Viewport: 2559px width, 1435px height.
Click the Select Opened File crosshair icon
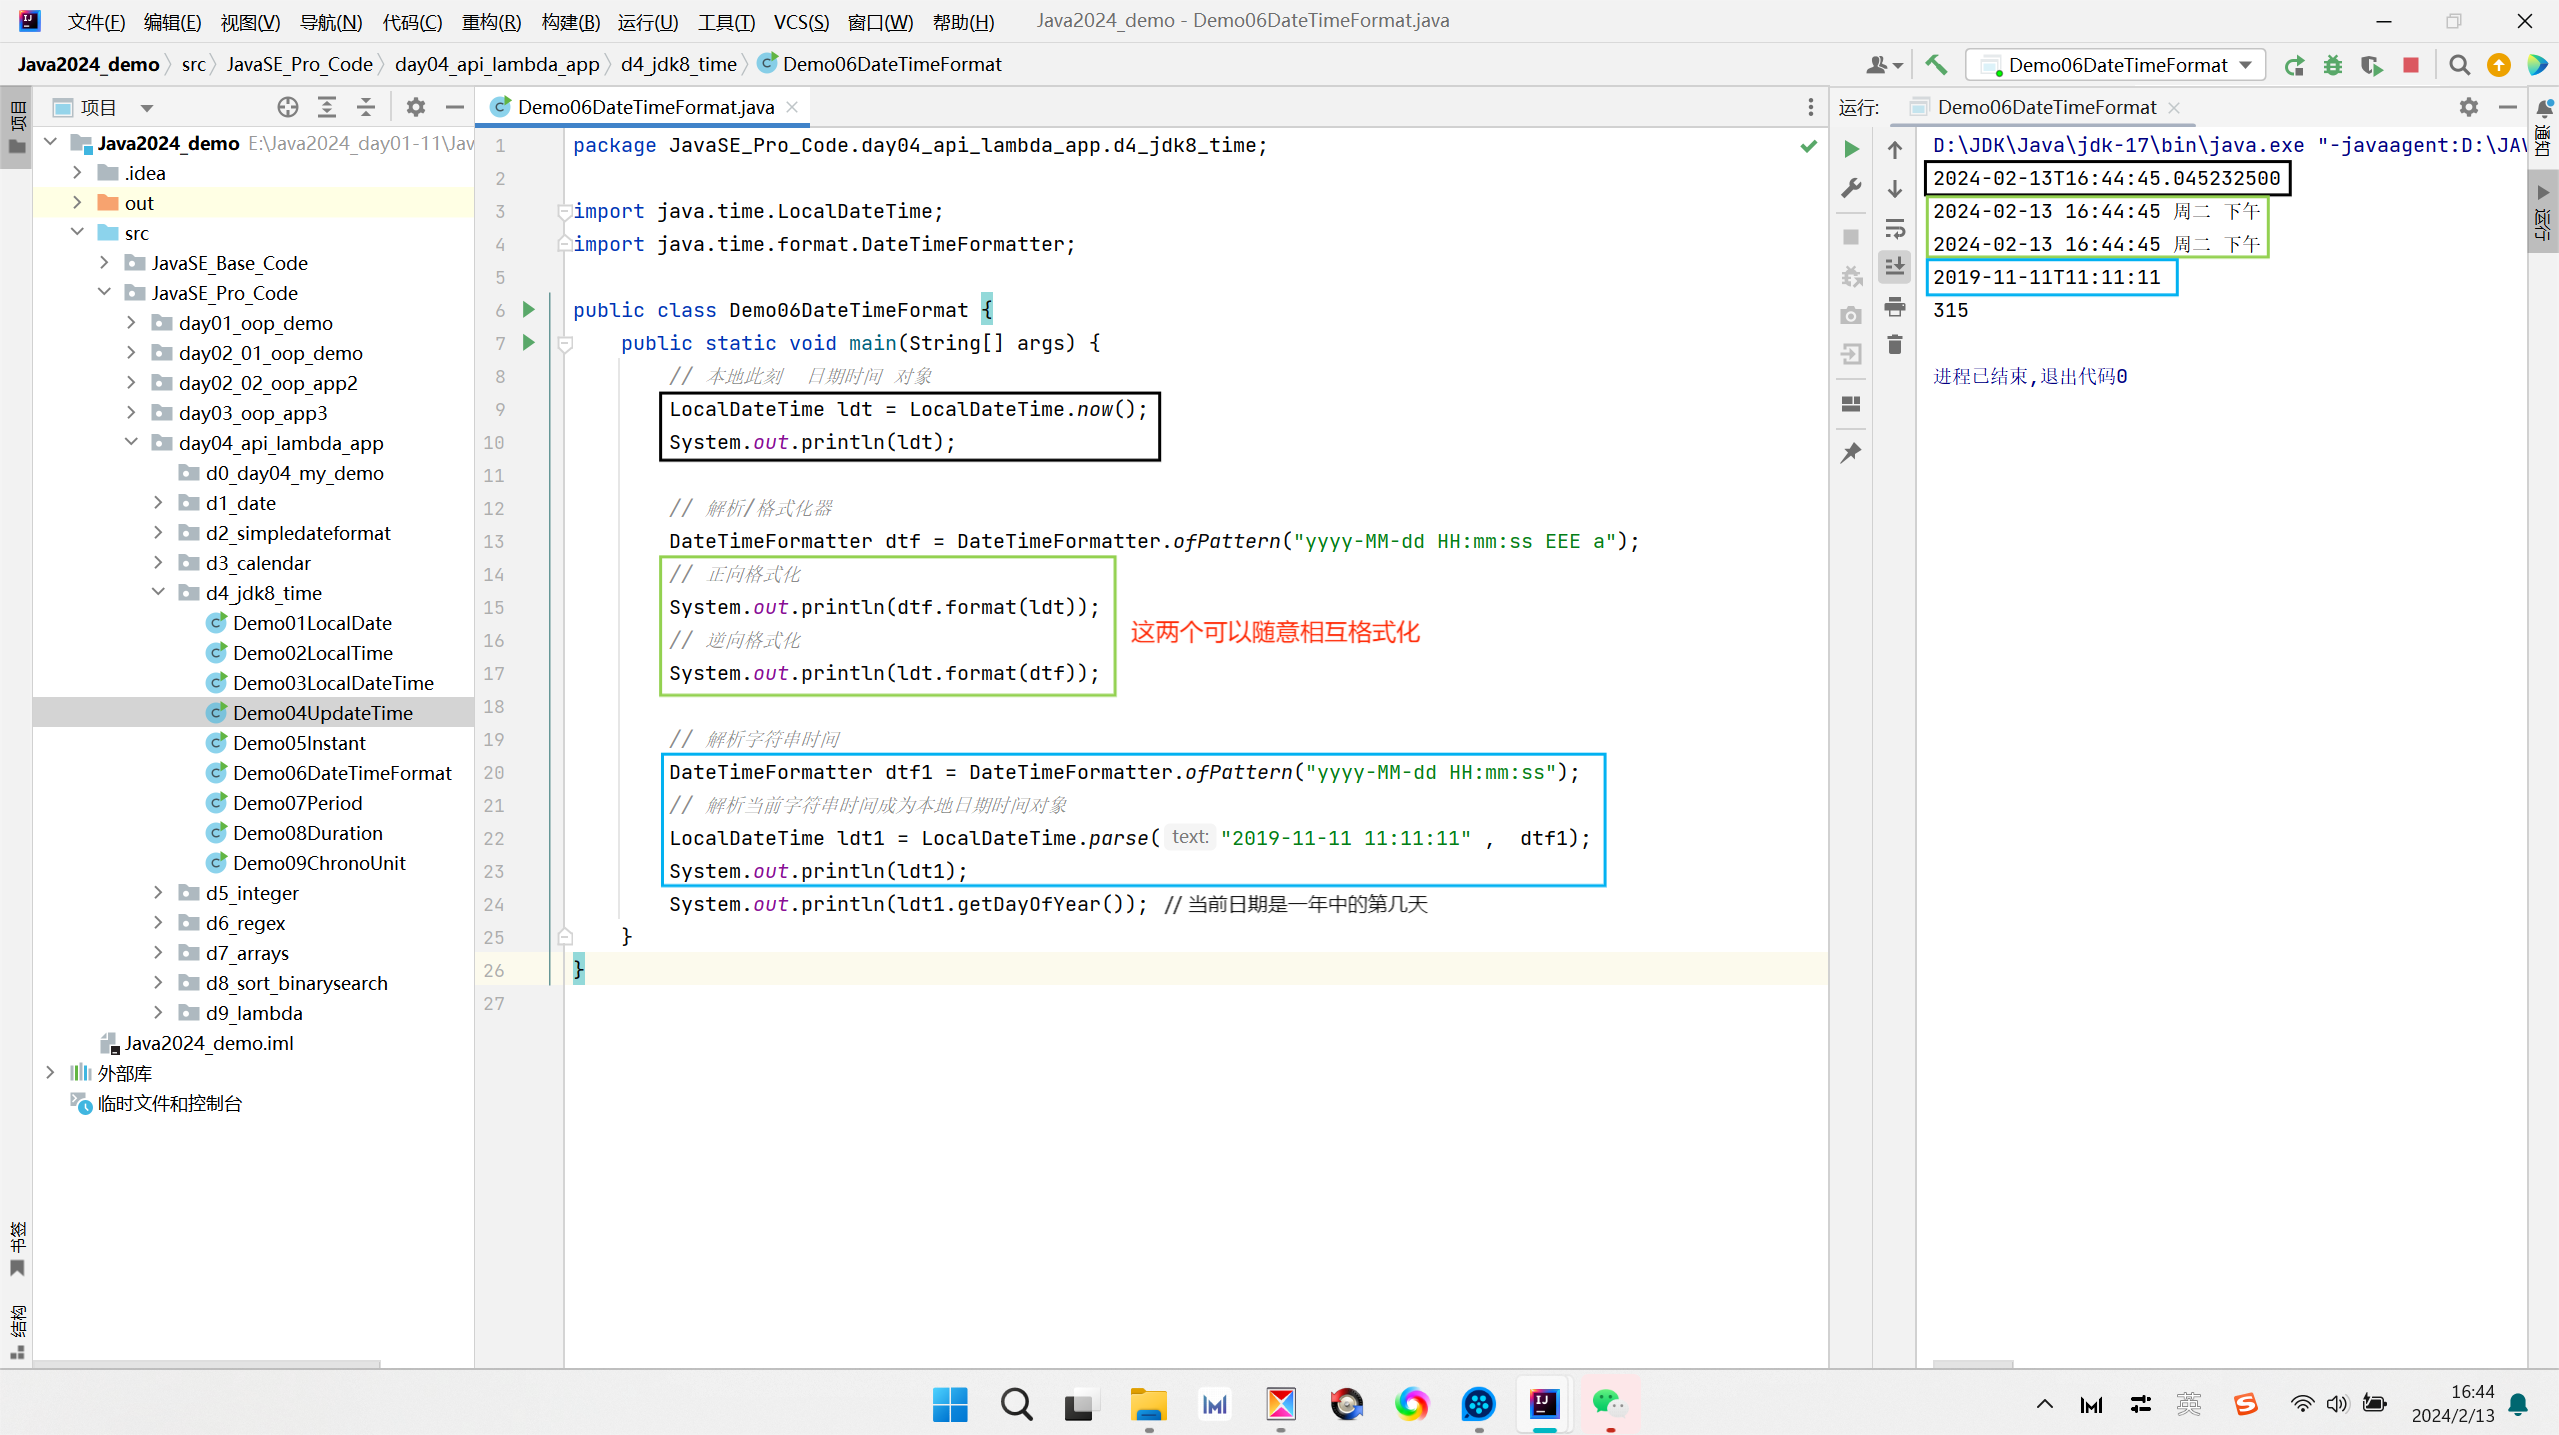coord(288,107)
